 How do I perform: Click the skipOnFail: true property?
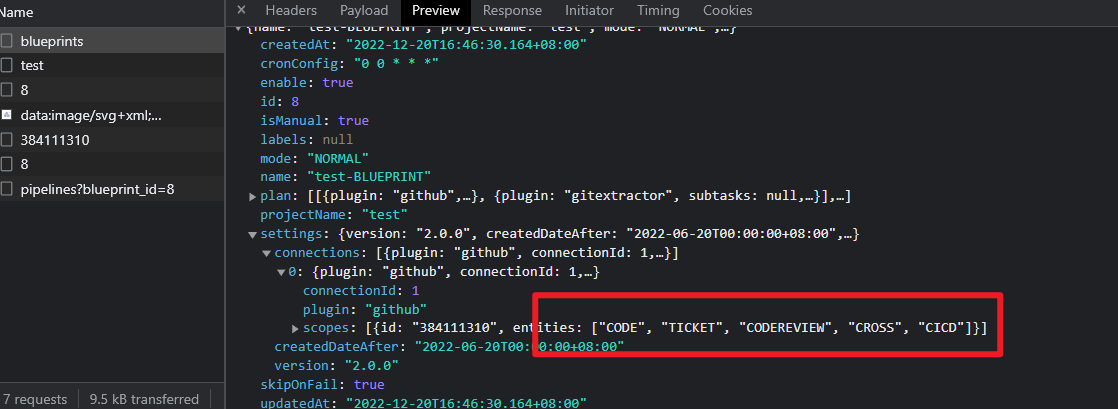point(322,385)
